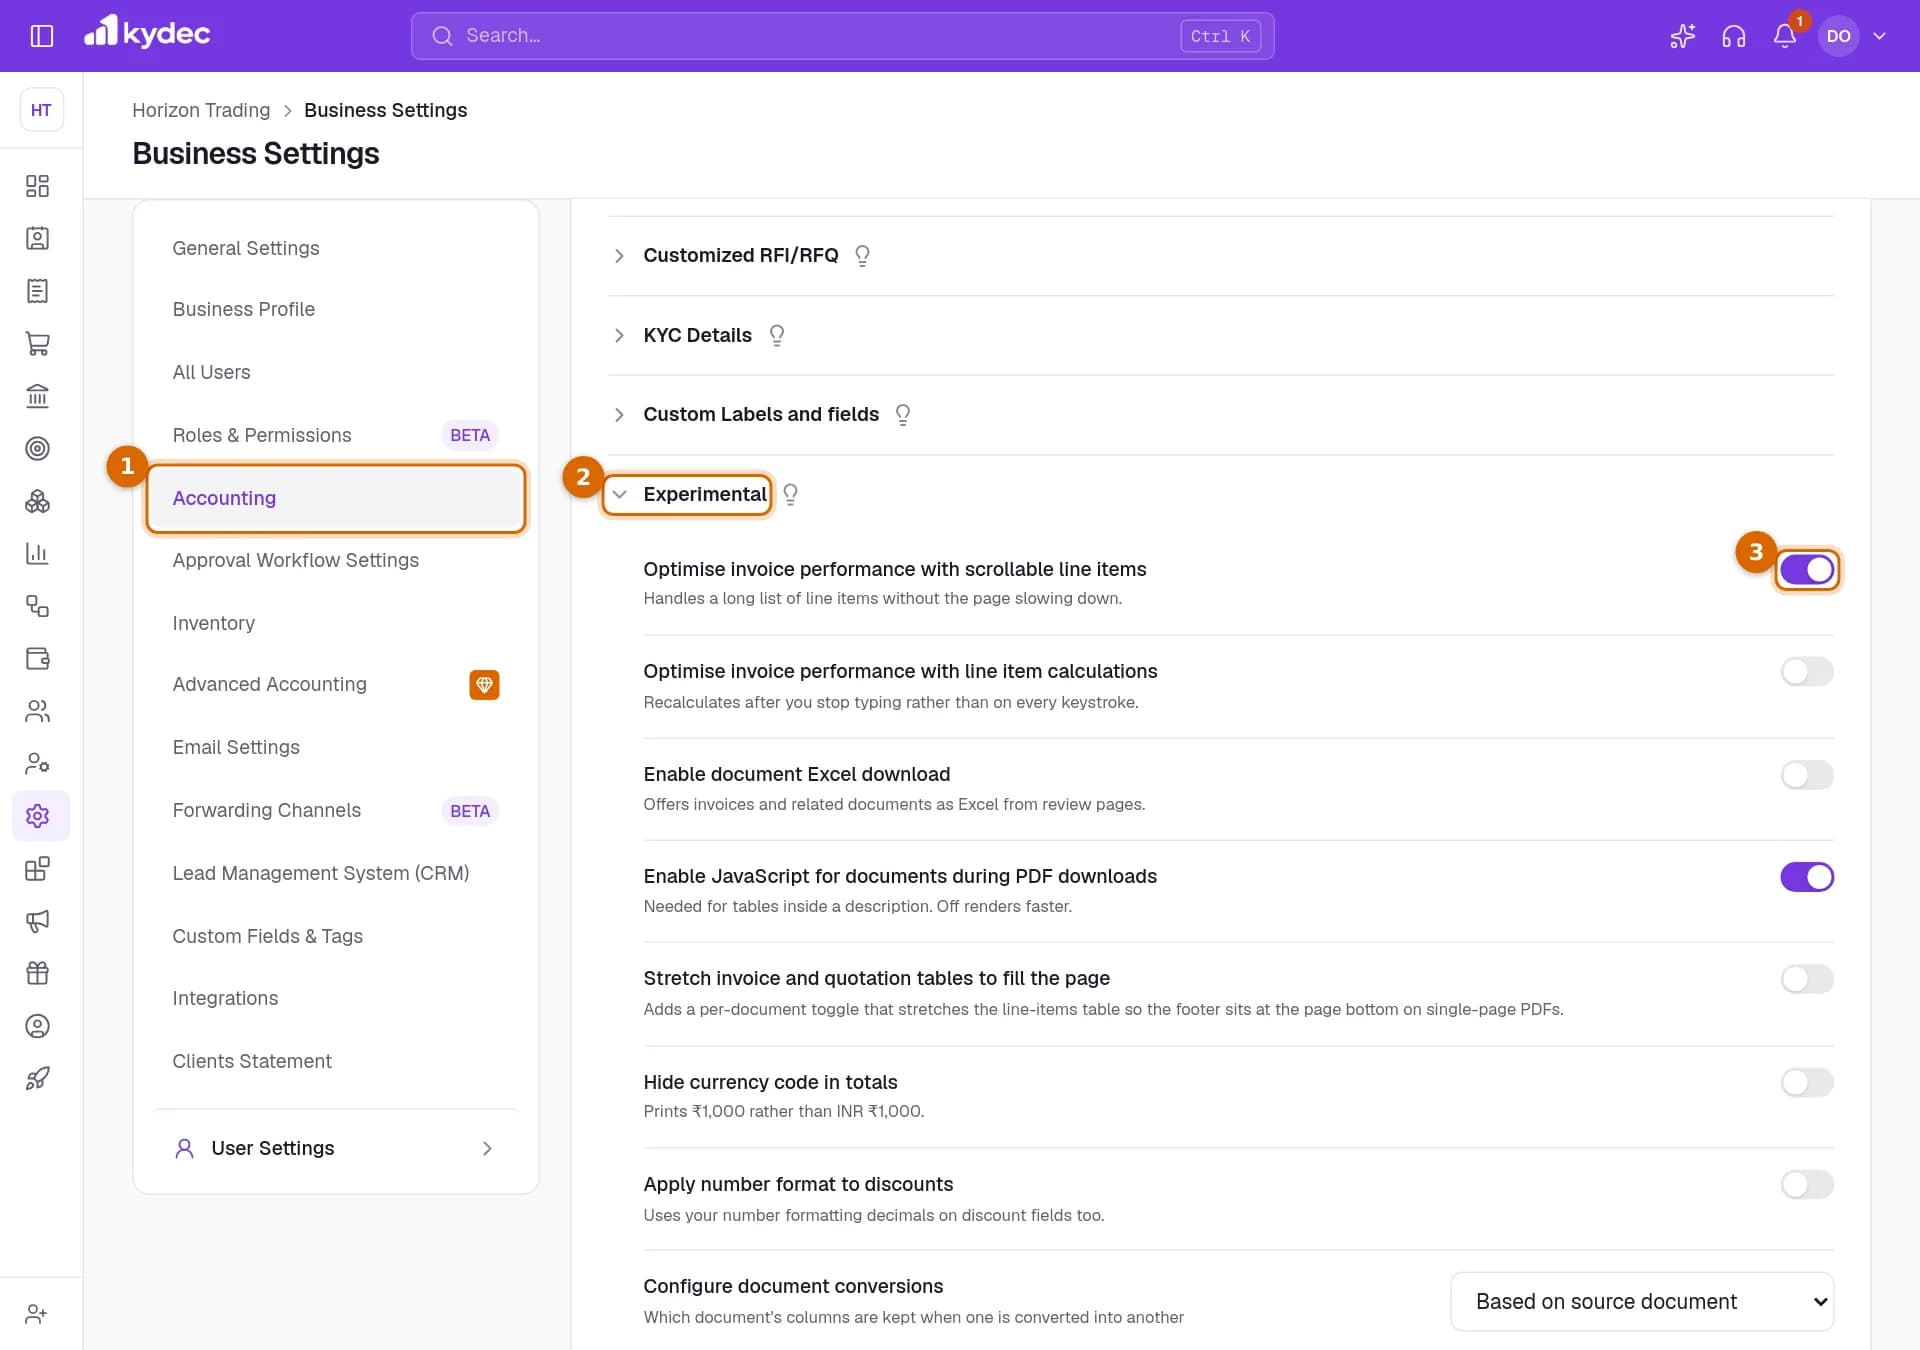Click the Horizon Trading breadcrumb link
The height and width of the screenshot is (1350, 1920).
click(201, 110)
